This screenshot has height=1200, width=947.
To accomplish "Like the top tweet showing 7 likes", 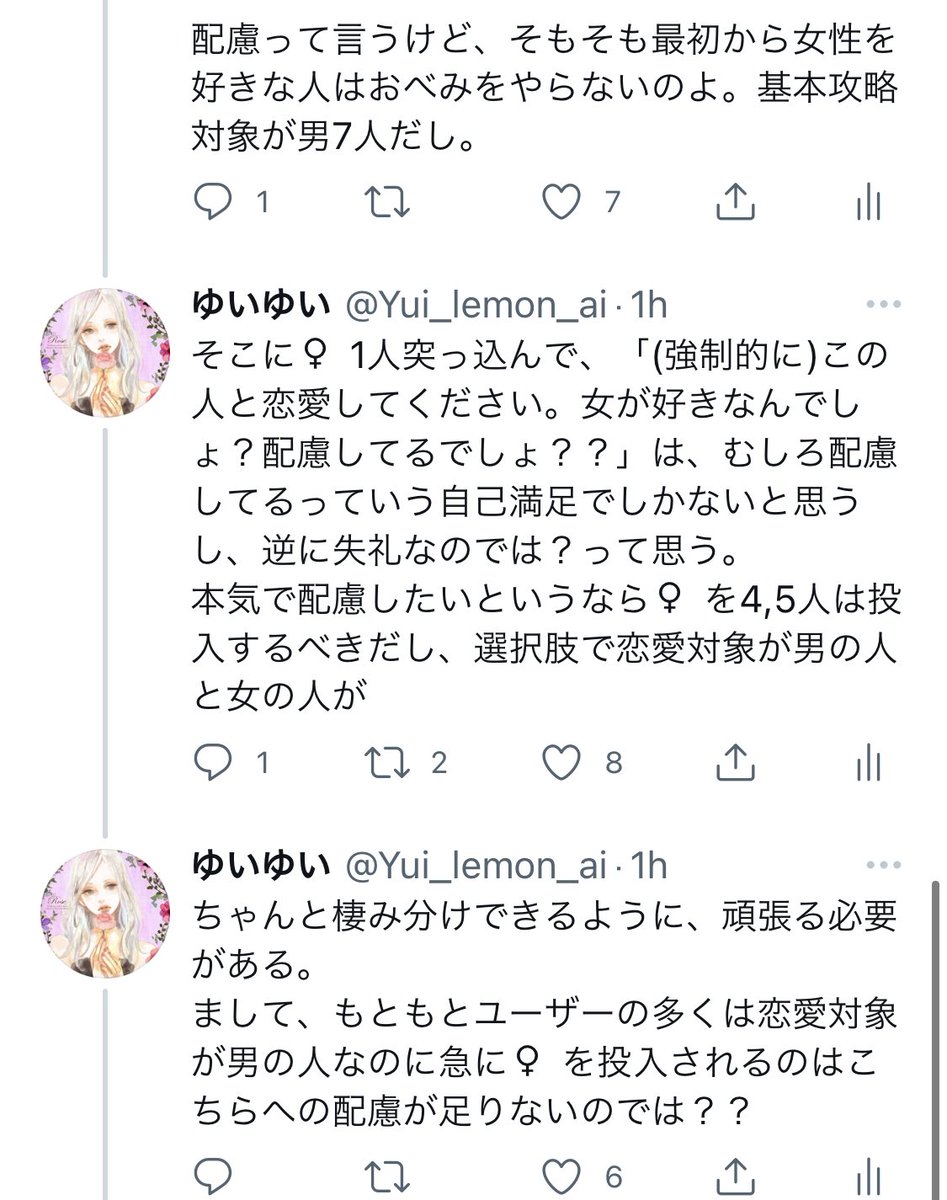I will tap(562, 203).
